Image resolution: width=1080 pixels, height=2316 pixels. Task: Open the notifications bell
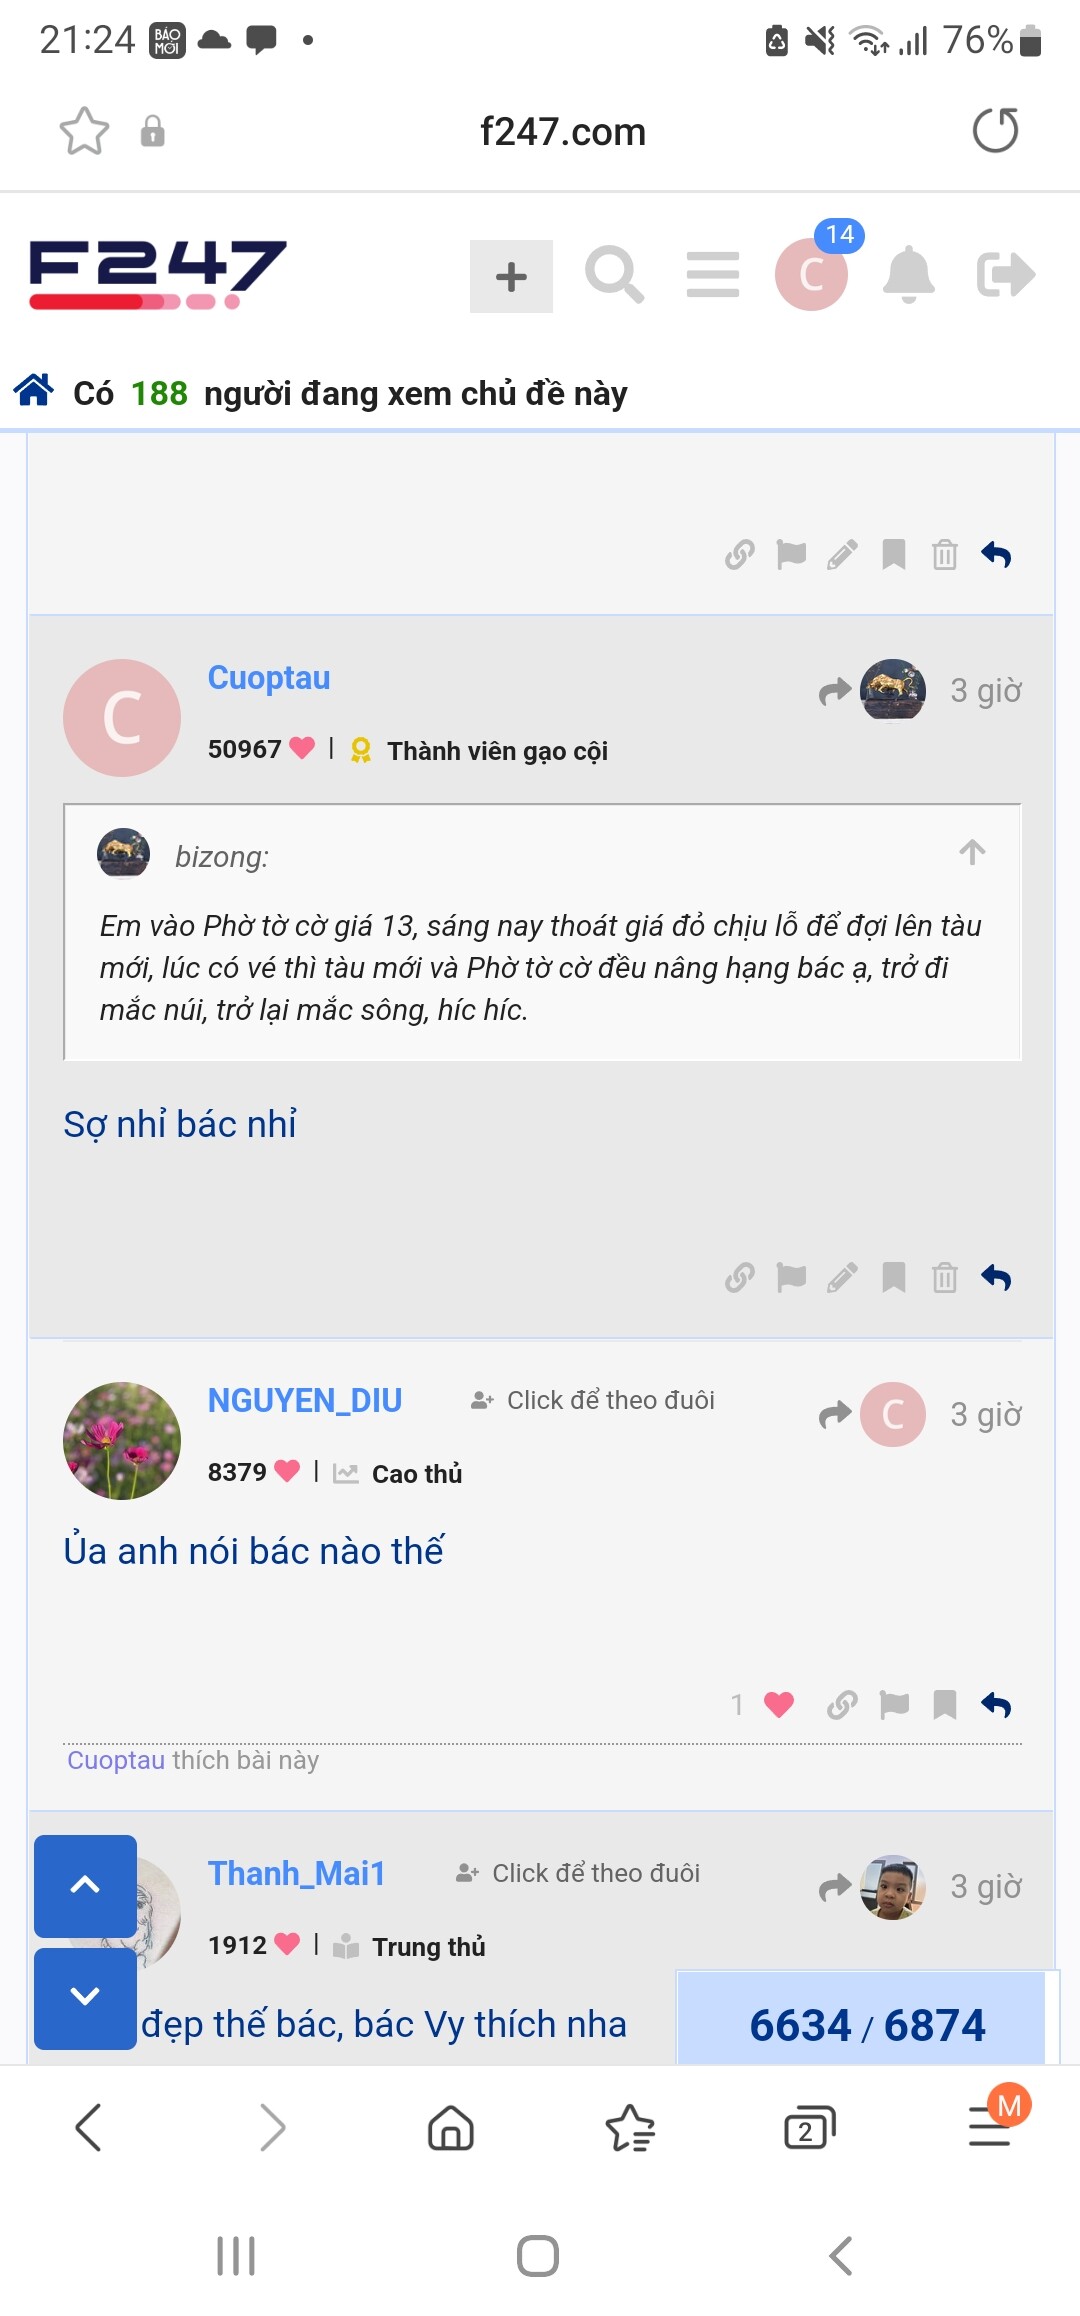tap(908, 275)
